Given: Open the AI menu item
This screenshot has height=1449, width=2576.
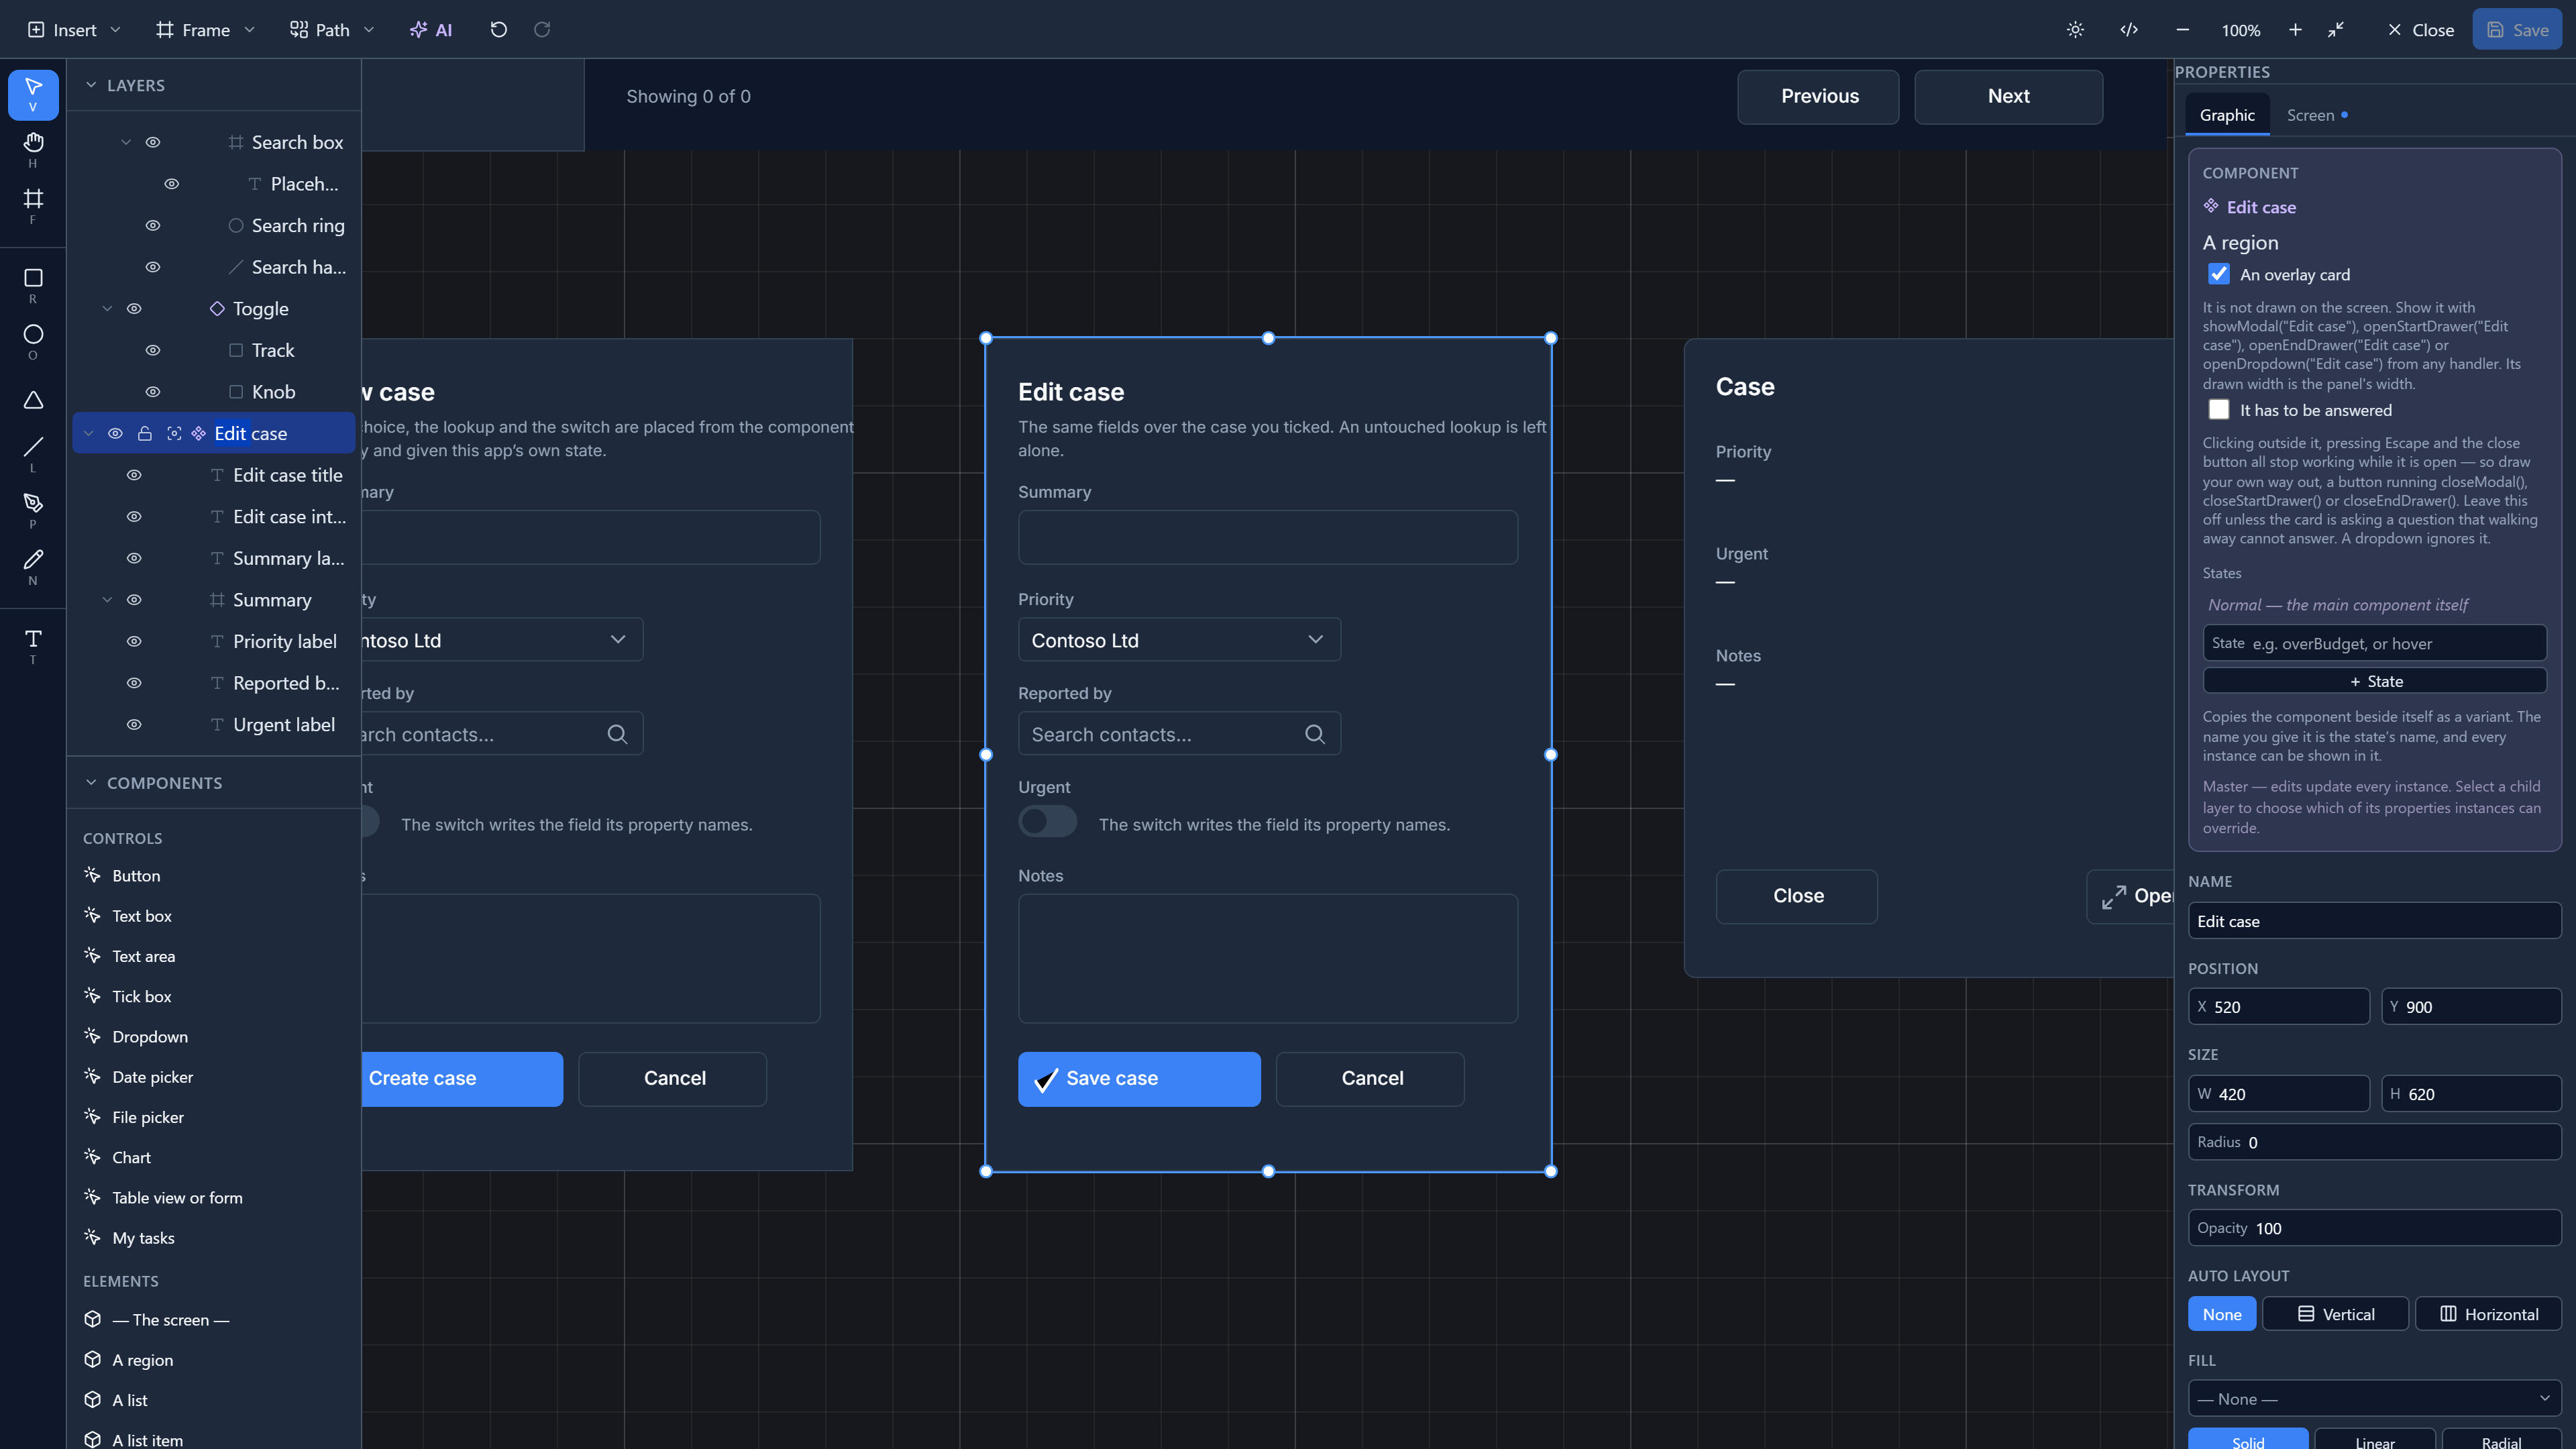Looking at the screenshot, I should point(431,30).
